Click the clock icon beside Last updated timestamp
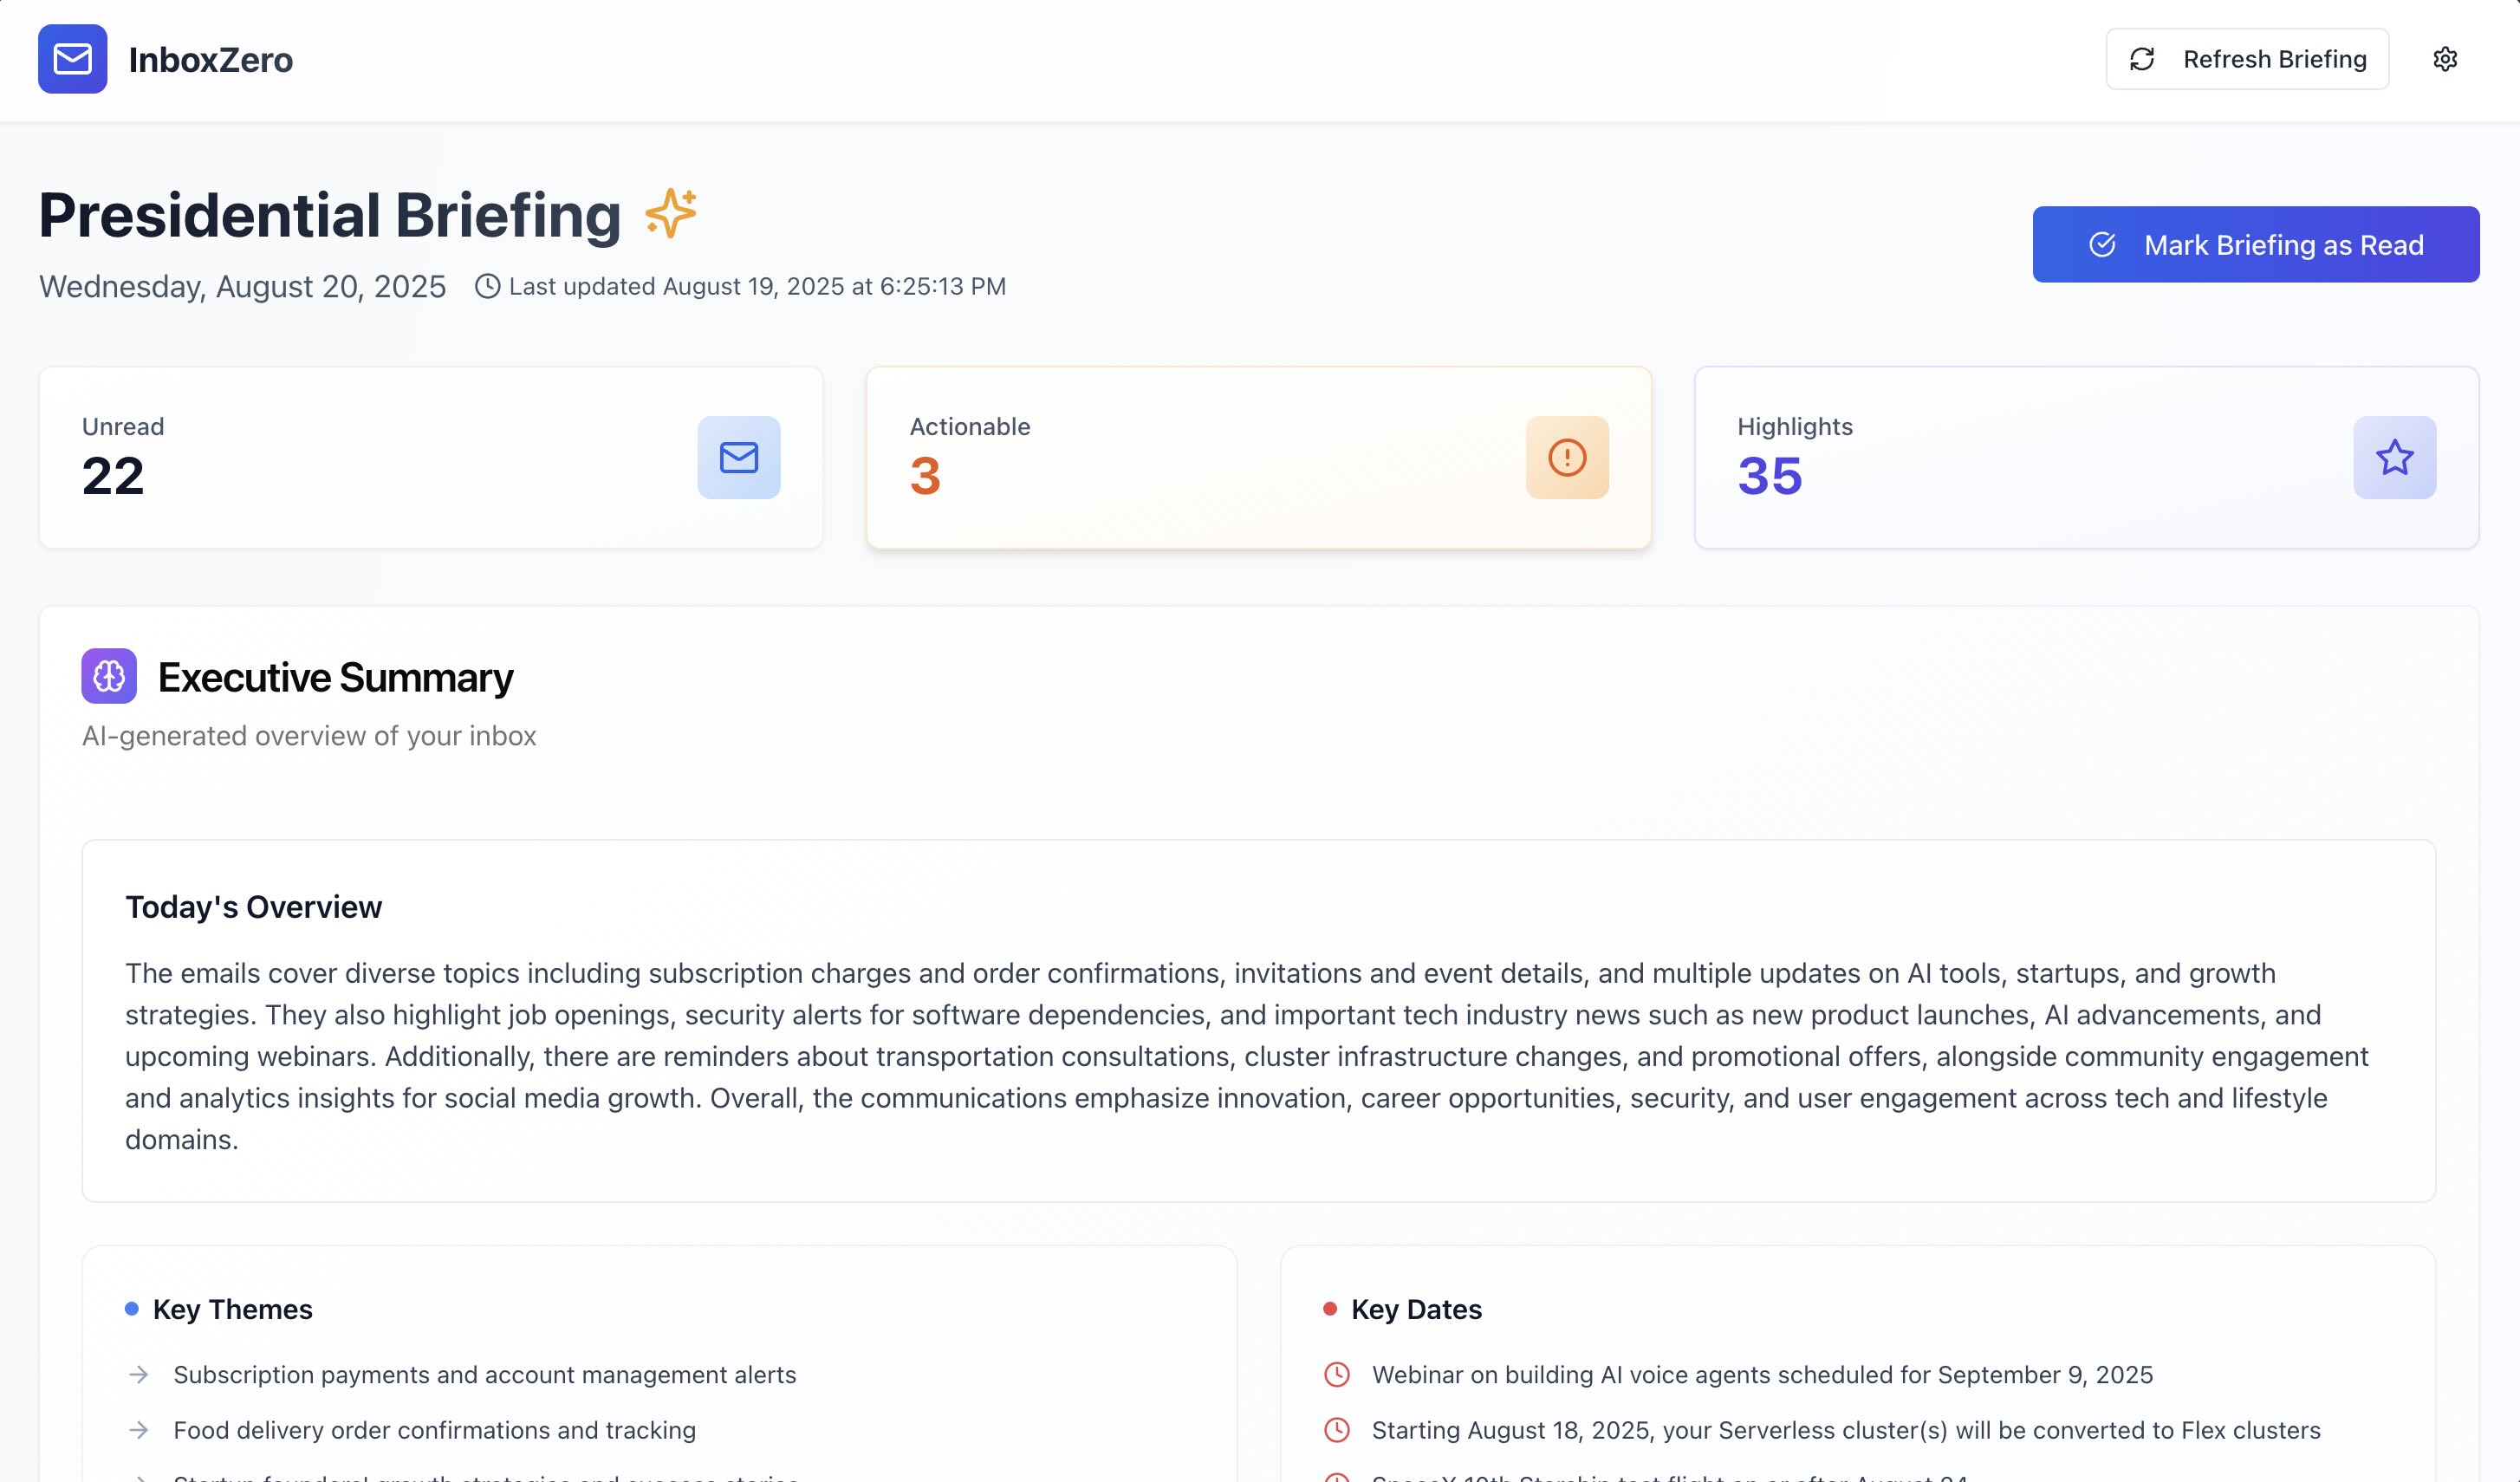Image resolution: width=2520 pixels, height=1482 pixels. [487, 286]
